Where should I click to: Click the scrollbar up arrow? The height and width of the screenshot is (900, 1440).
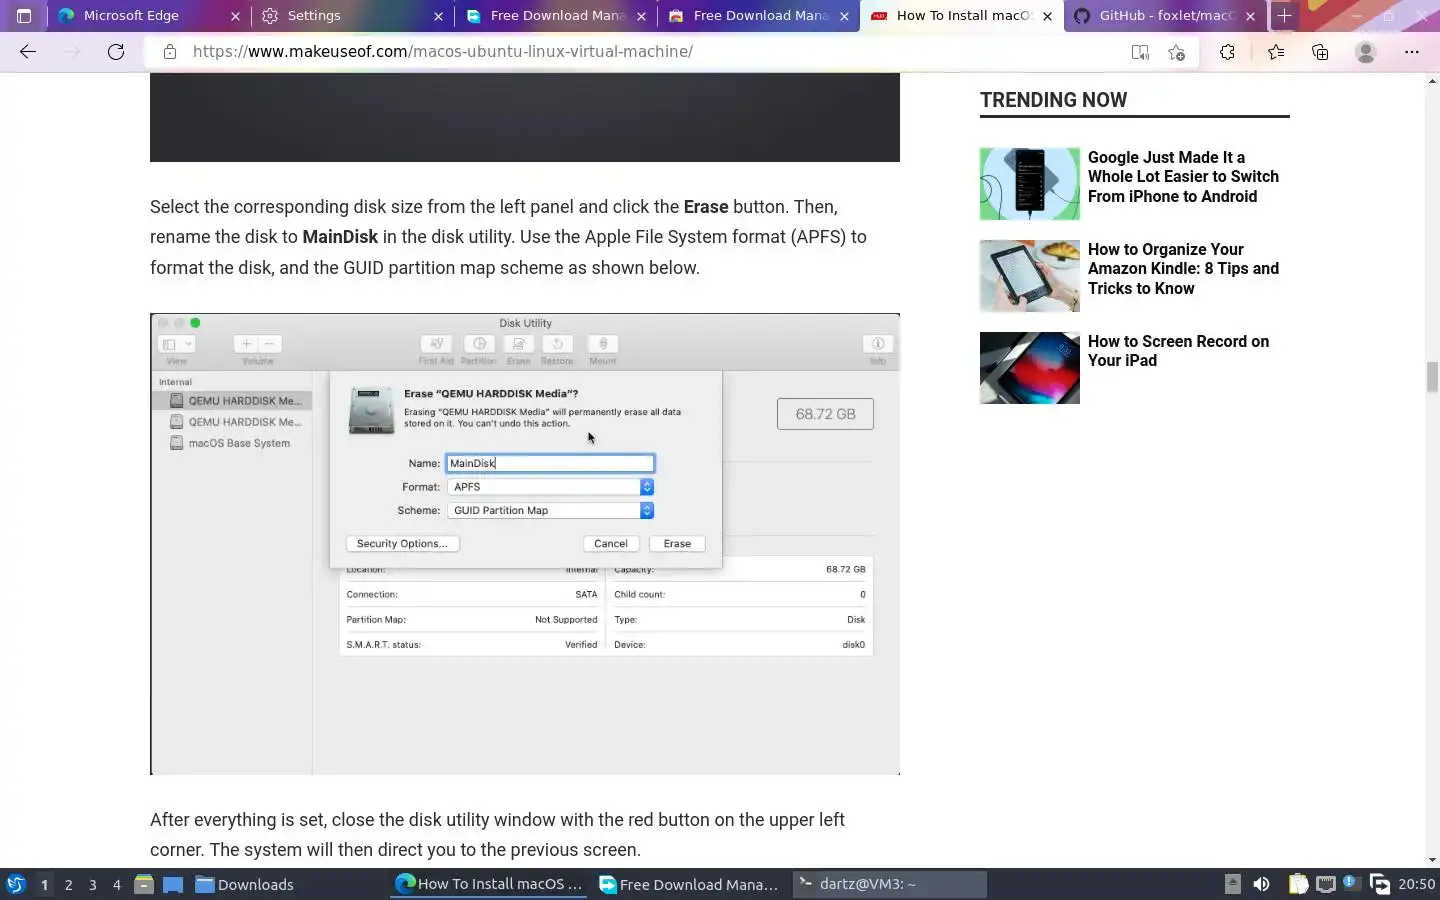[1432, 80]
